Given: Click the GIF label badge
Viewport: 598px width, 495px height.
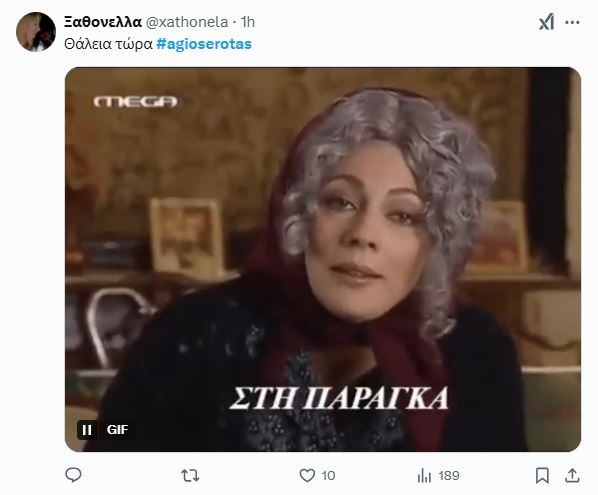Looking at the screenshot, I should pyautogui.click(x=117, y=430).
